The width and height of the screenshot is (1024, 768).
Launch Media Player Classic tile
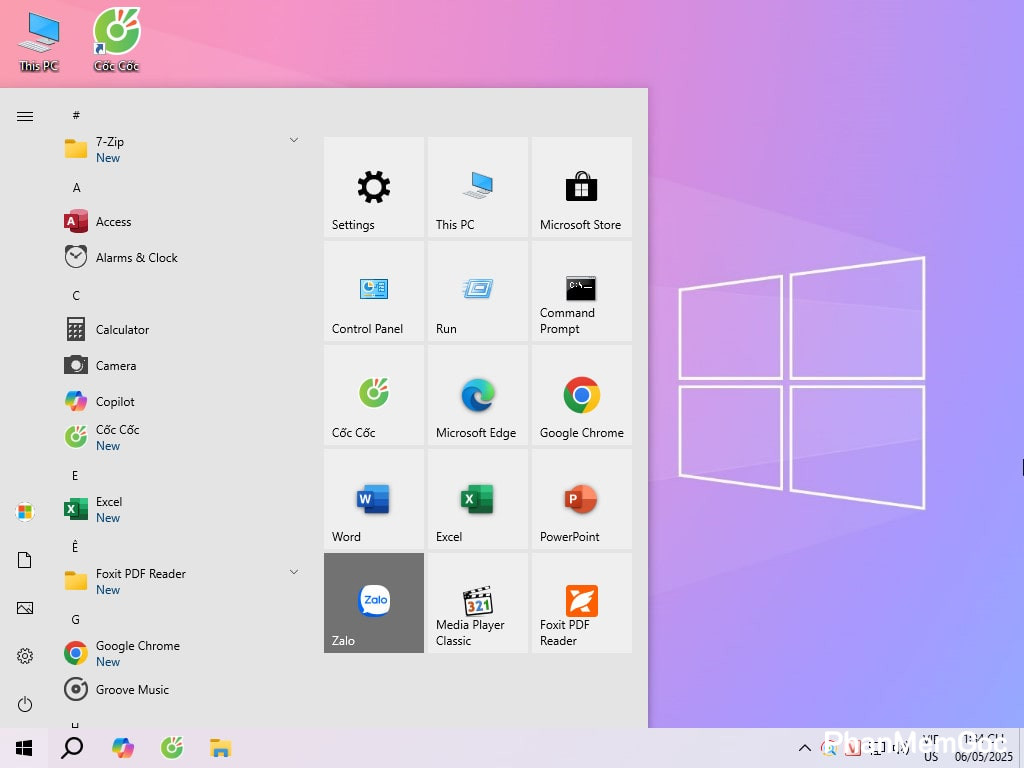[x=478, y=602]
